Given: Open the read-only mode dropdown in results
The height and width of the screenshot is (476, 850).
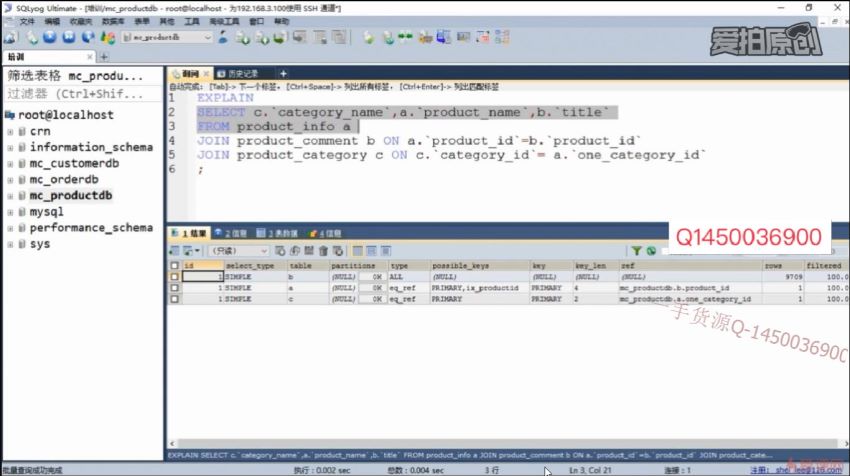Looking at the screenshot, I should pyautogui.click(x=264, y=251).
